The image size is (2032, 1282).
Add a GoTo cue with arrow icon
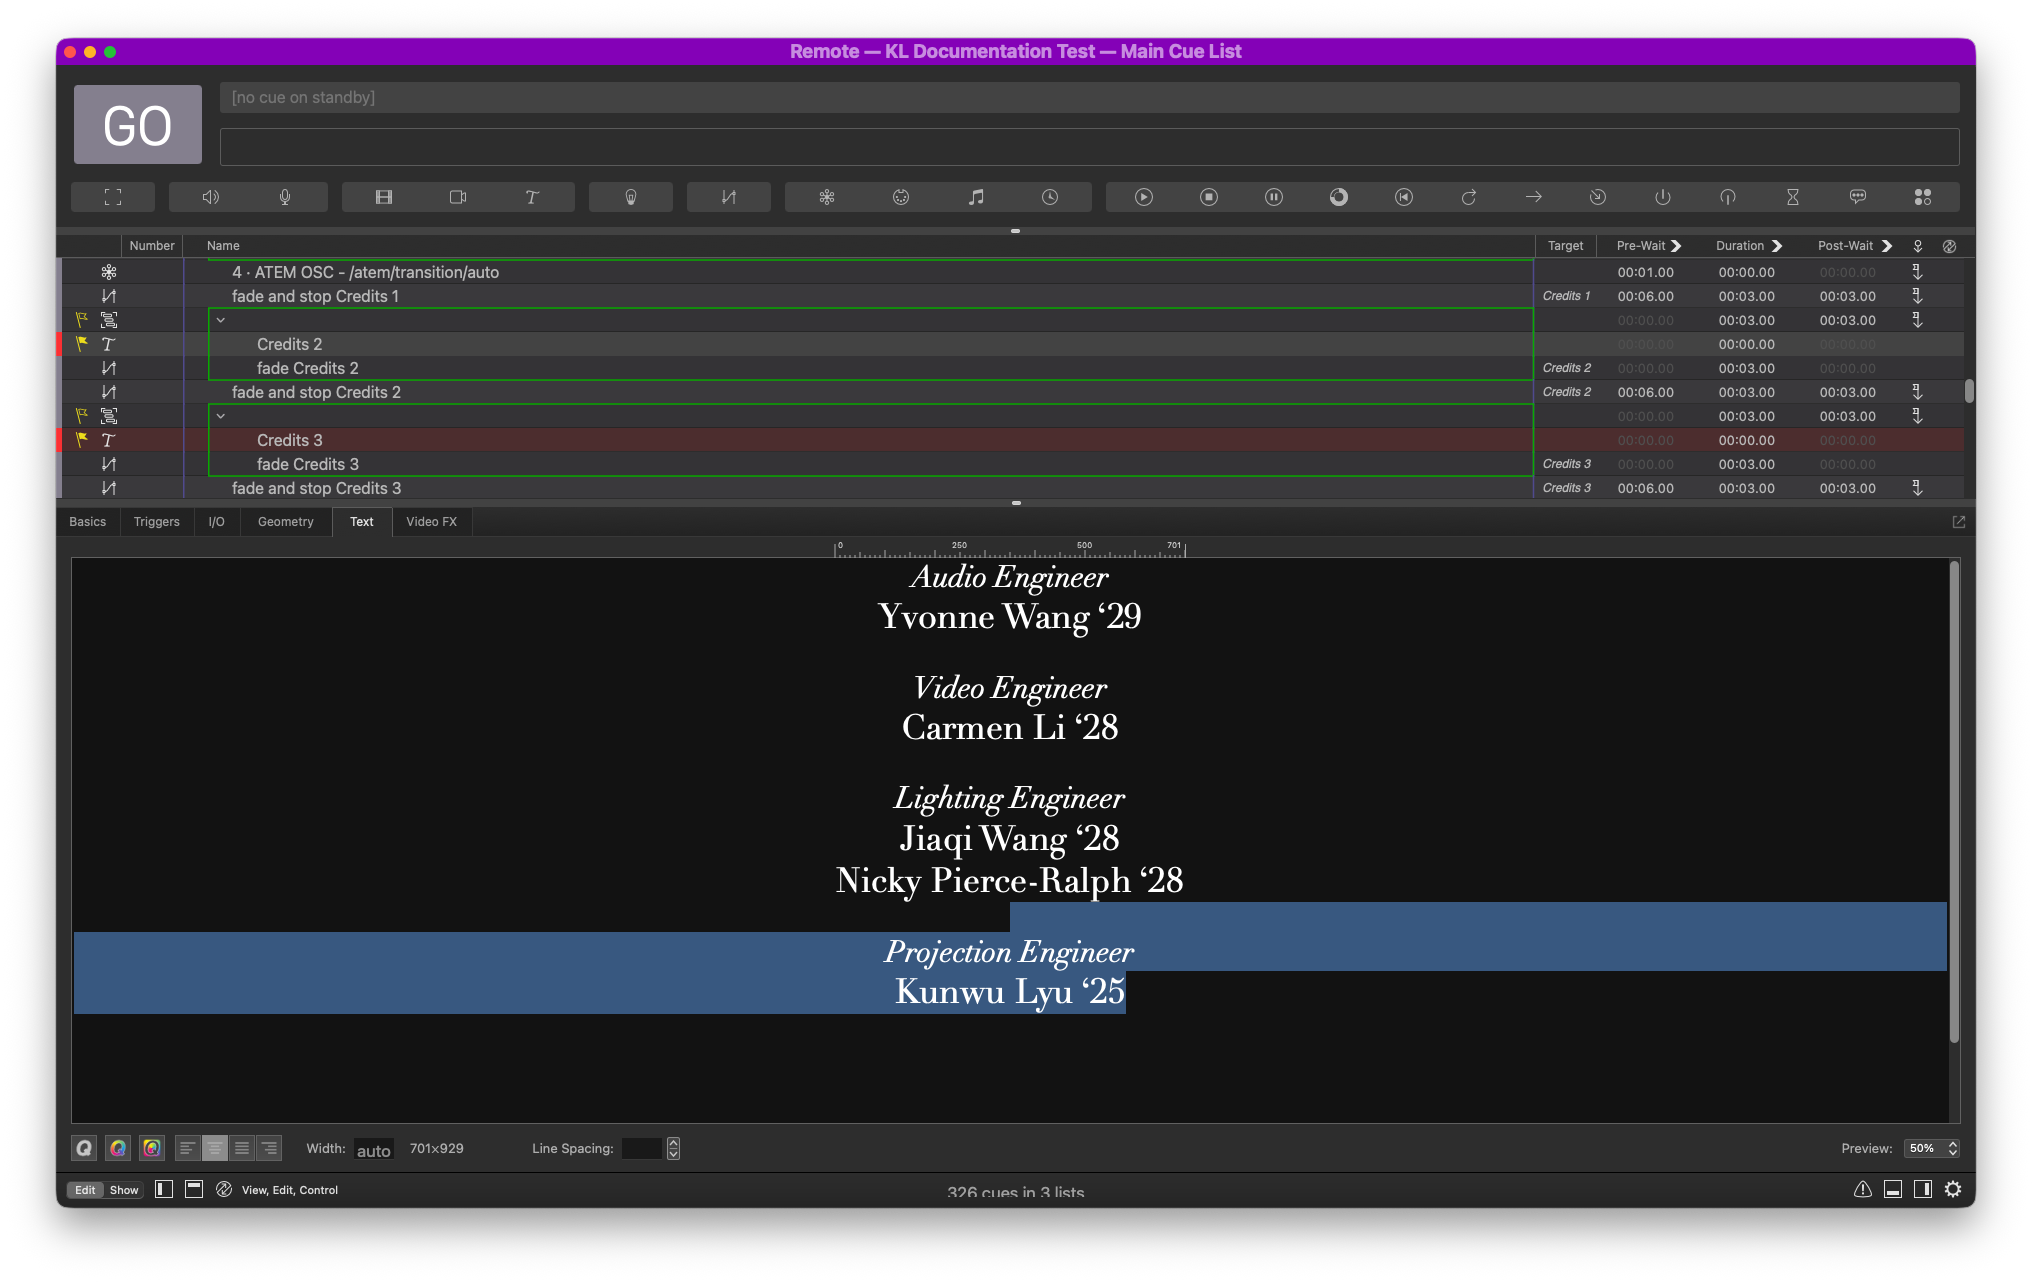coord(1533,197)
